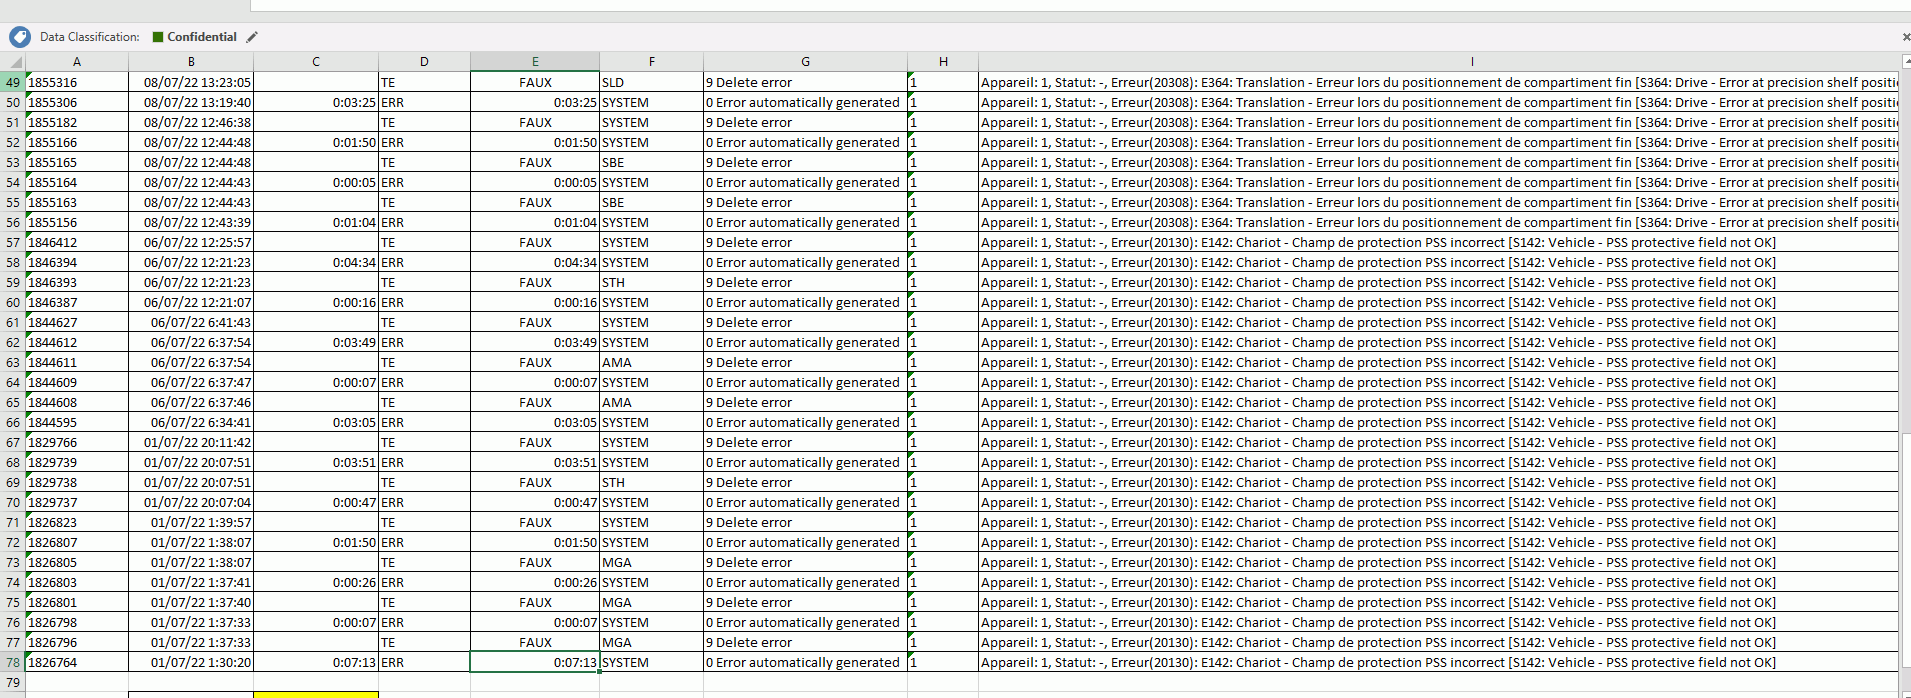Select column H header
The image size is (1911, 698).
pos(943,62)
